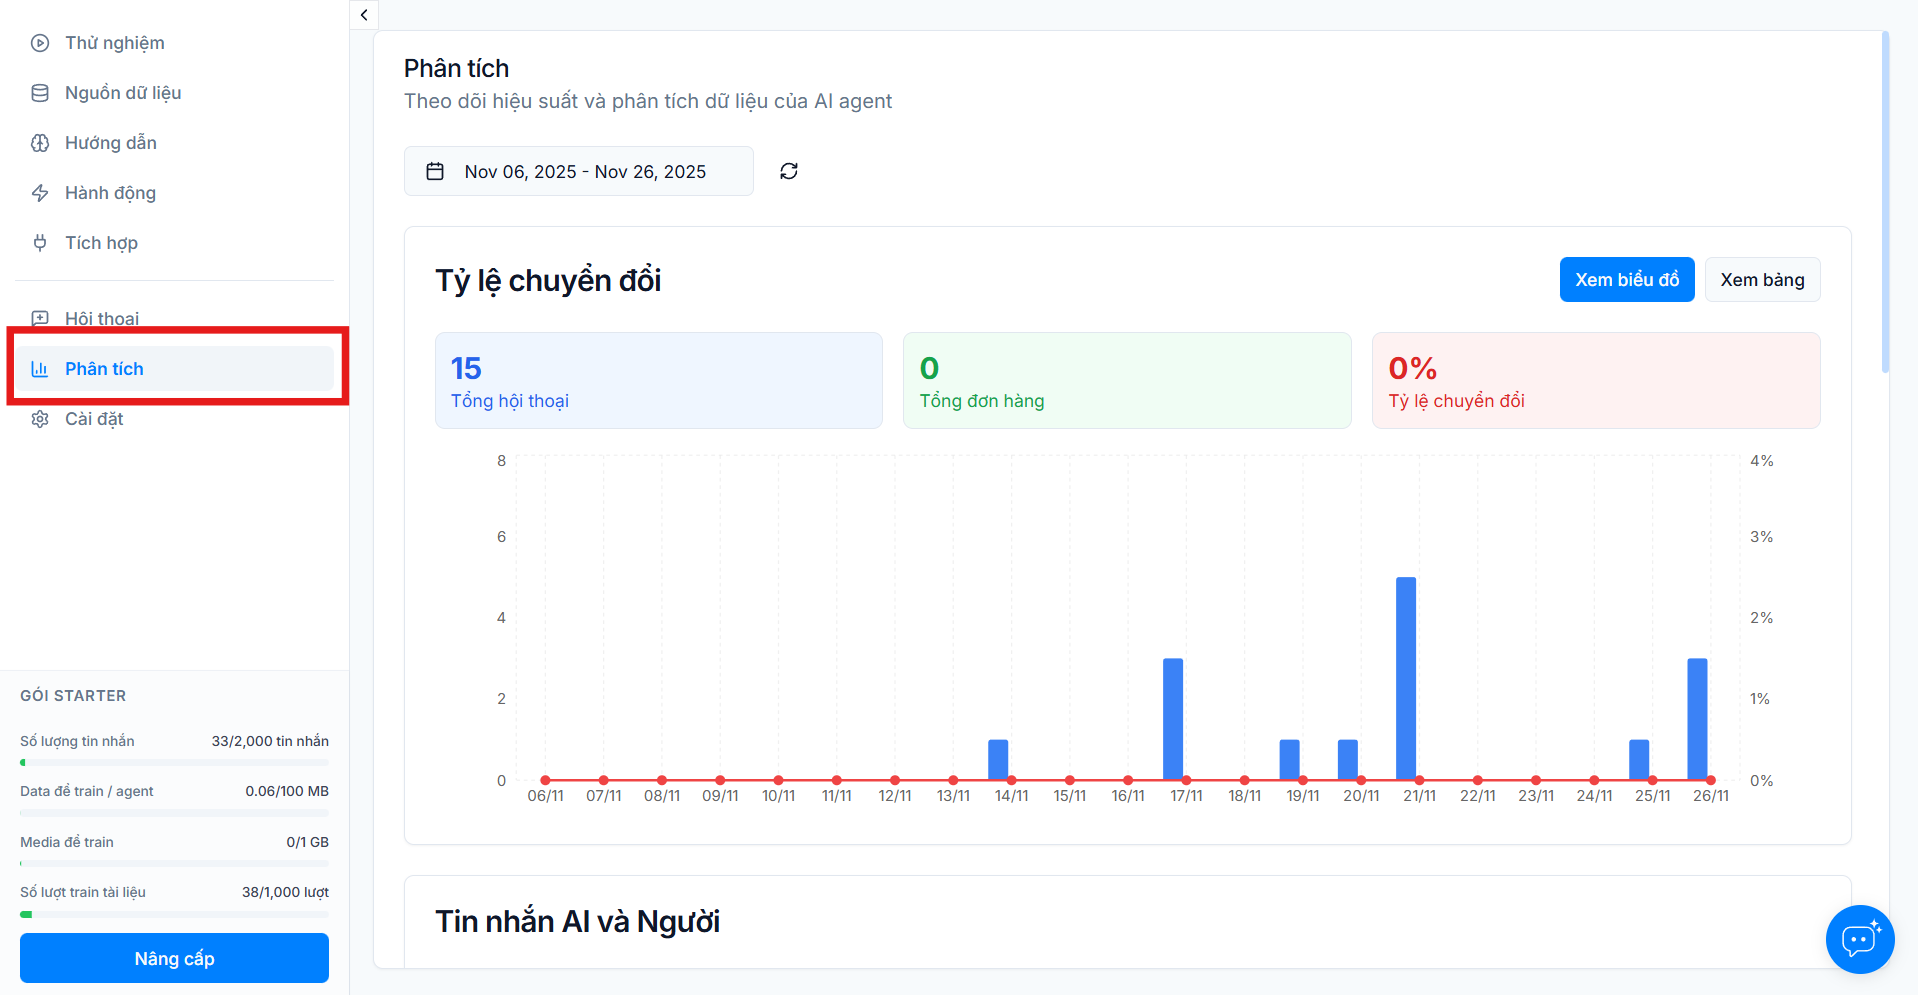Select Hành động in the sidebar
This screenshot has width=1918, height=995.
tap(175, 193)
